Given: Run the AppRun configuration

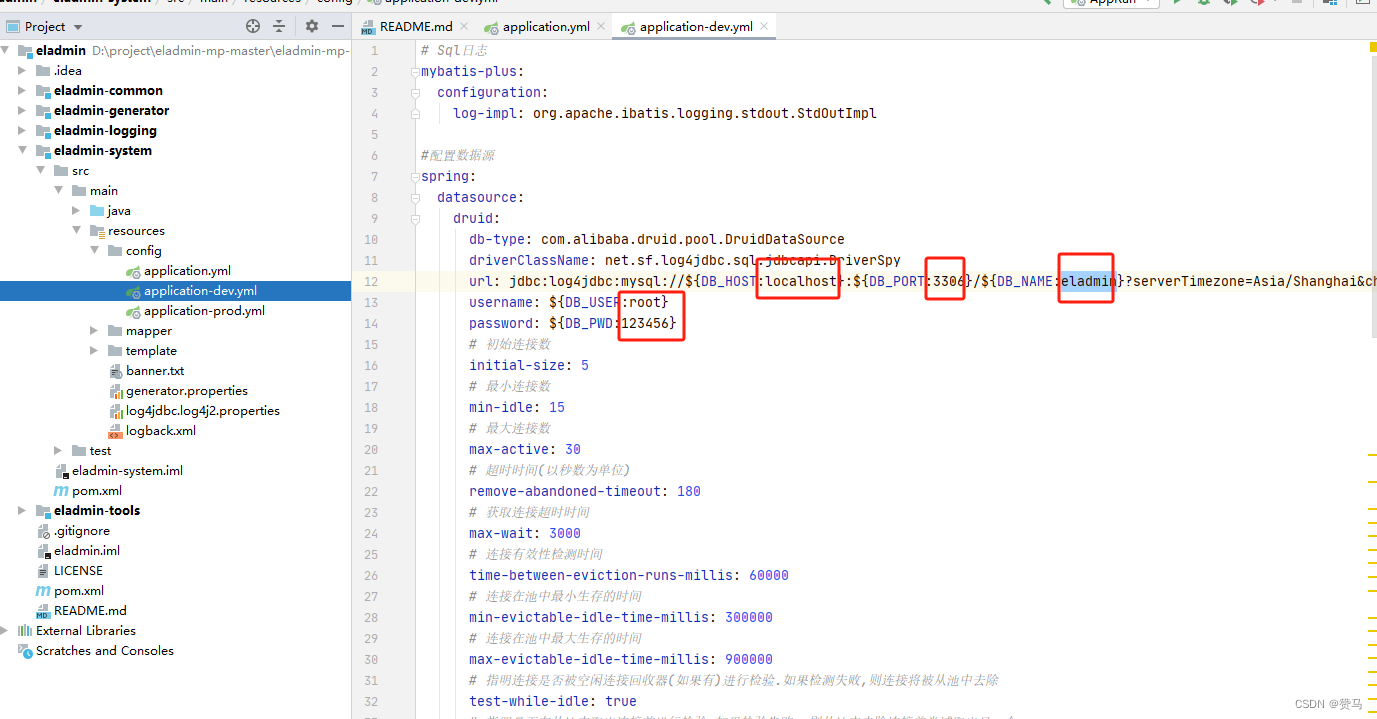Looking at the screenshot, I should [1177, 4].
